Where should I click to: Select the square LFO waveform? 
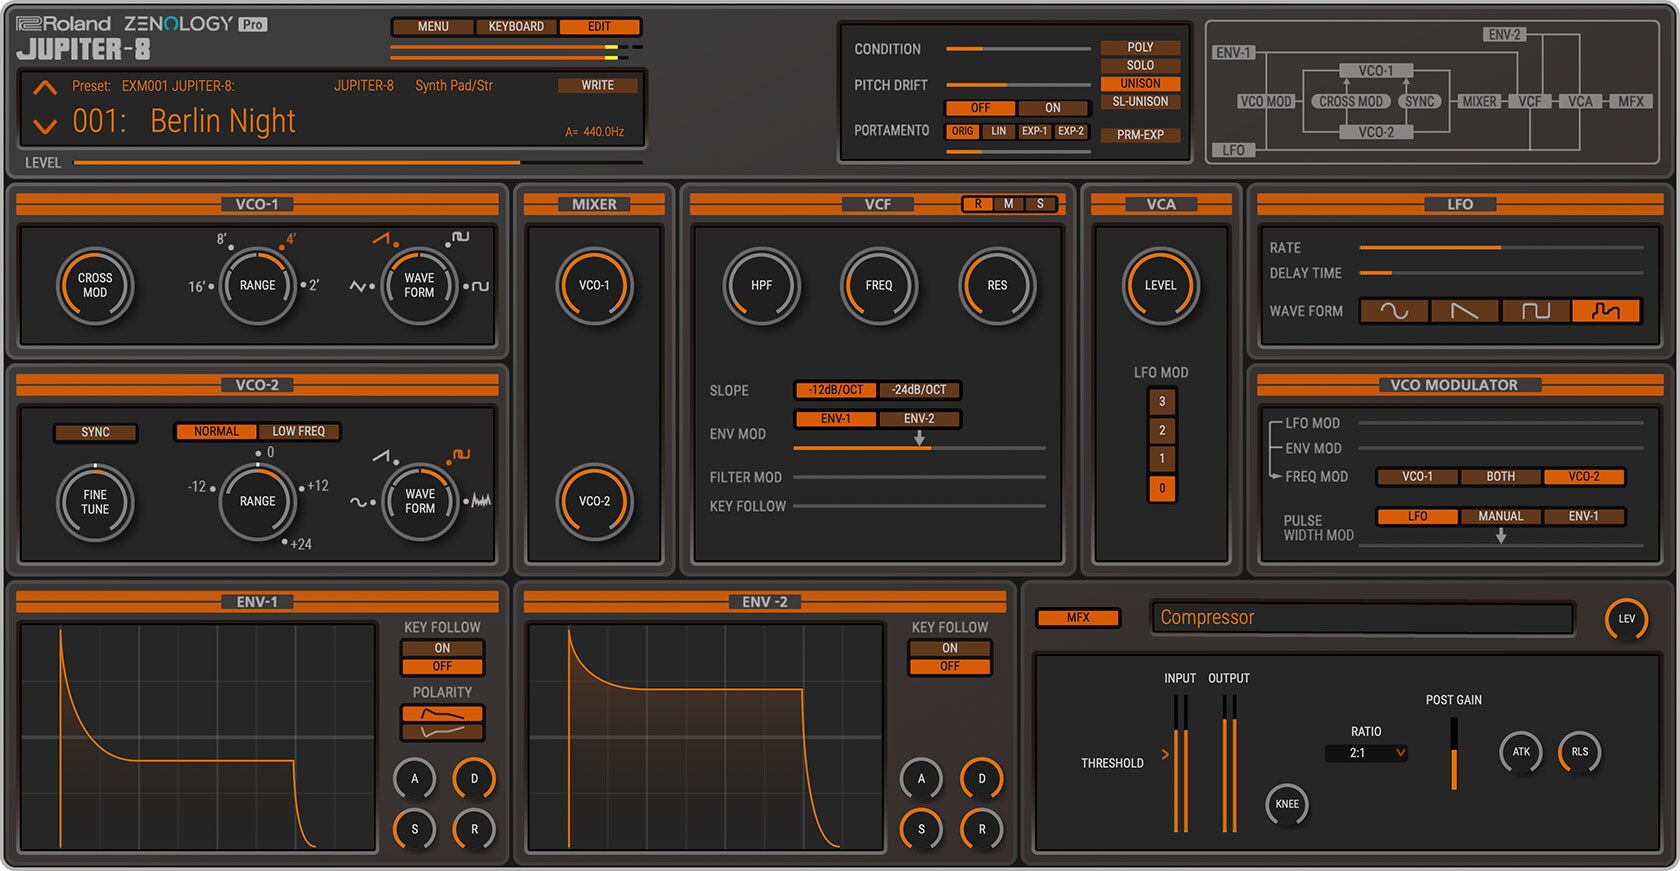tap(1535, 311)
